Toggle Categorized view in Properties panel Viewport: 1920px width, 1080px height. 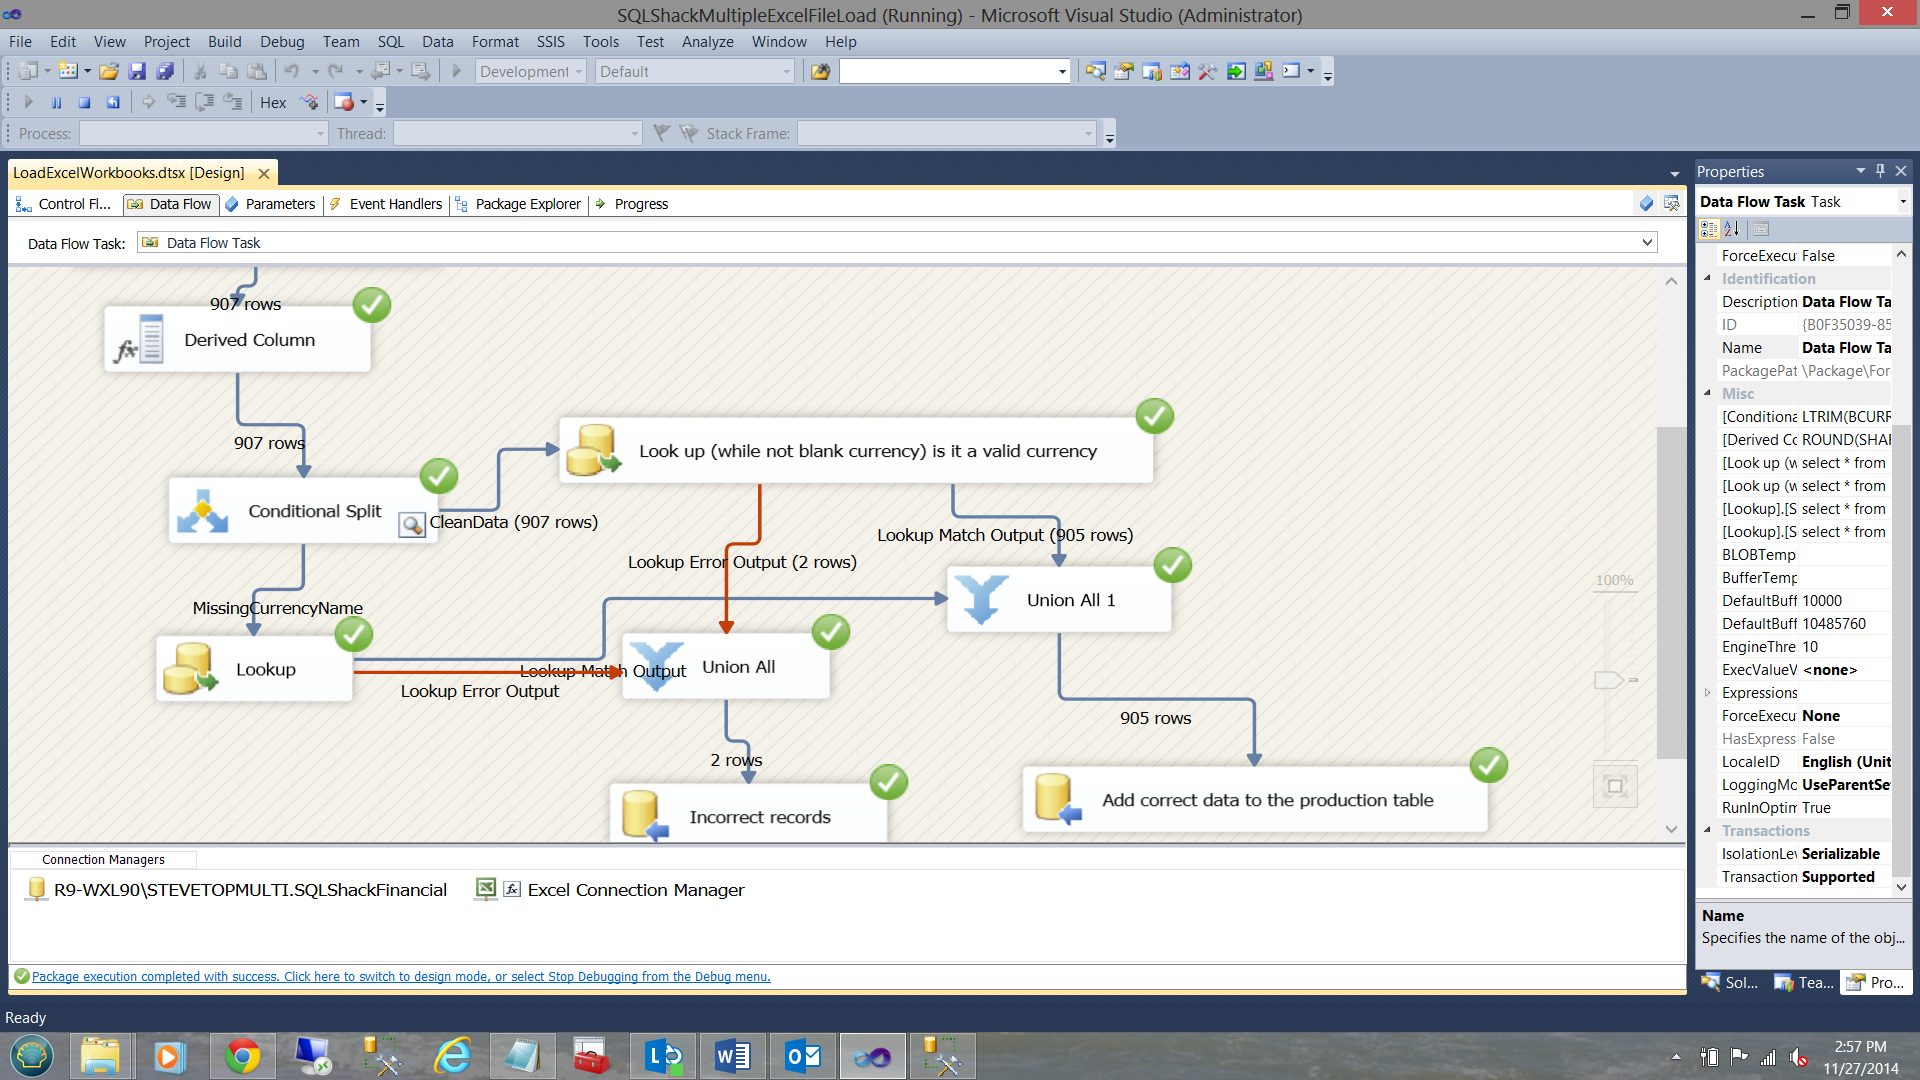pyautogui.click(x=1709, y=229)
